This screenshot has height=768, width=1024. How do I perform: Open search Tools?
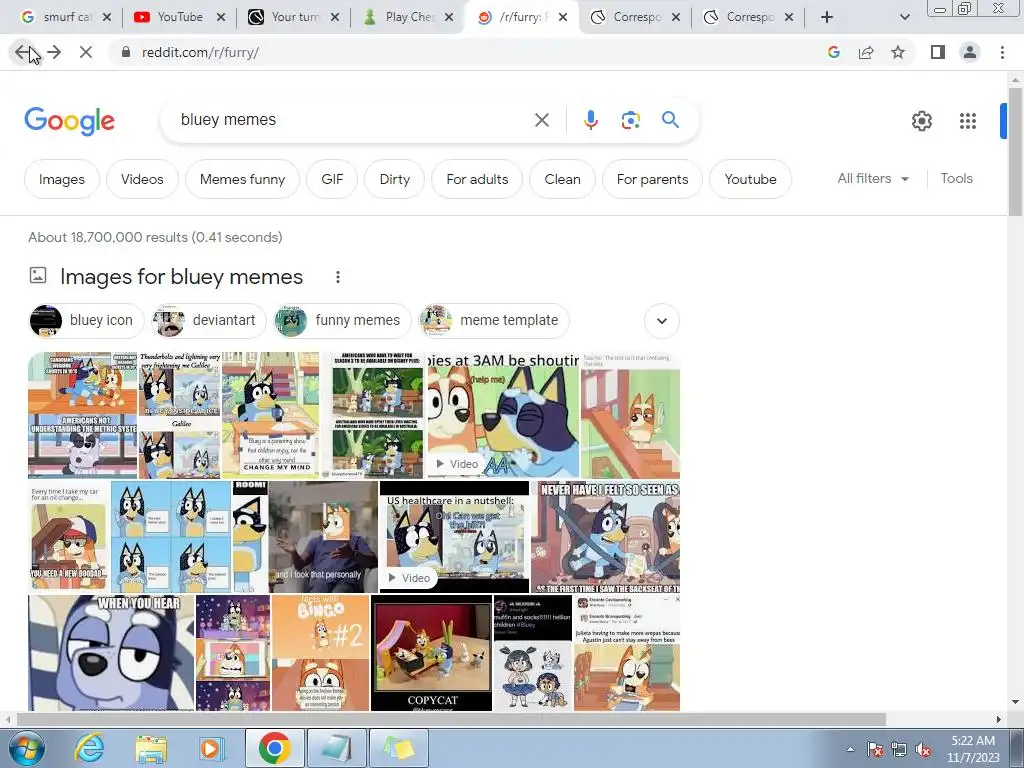click(956, 178)
